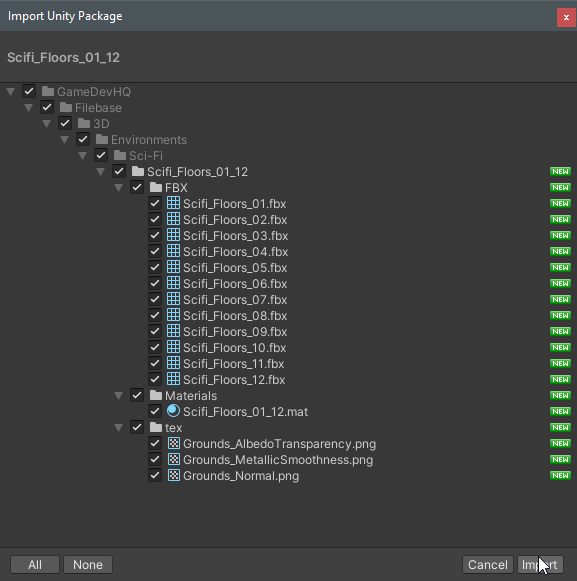Click the mesh icon of Scifi_Floors_03.fbx
The height and width of the screenshot is (581, 577).
[x=173, y=235]
